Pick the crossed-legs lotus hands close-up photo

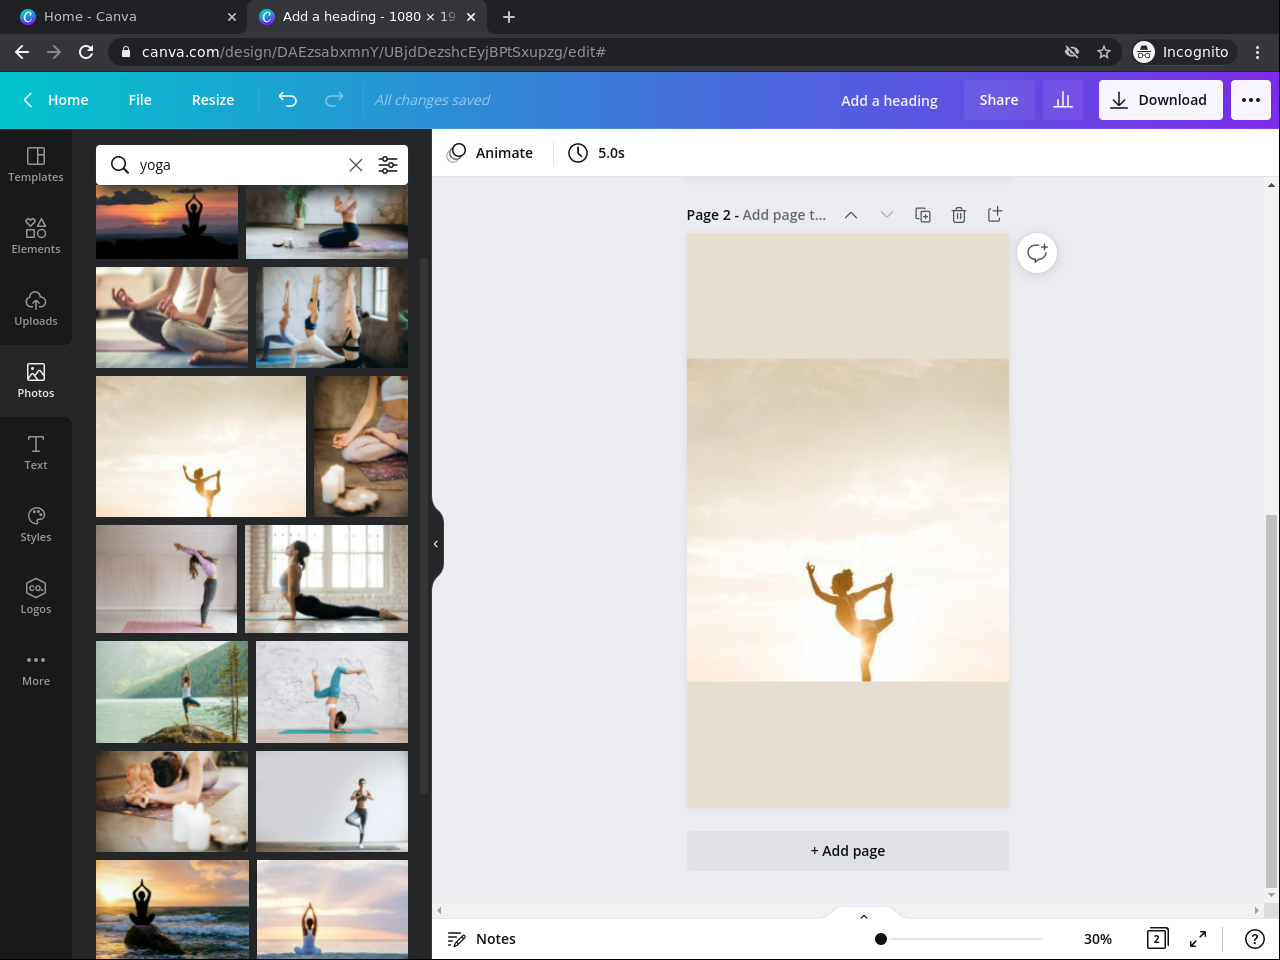(x=172, y=317)
